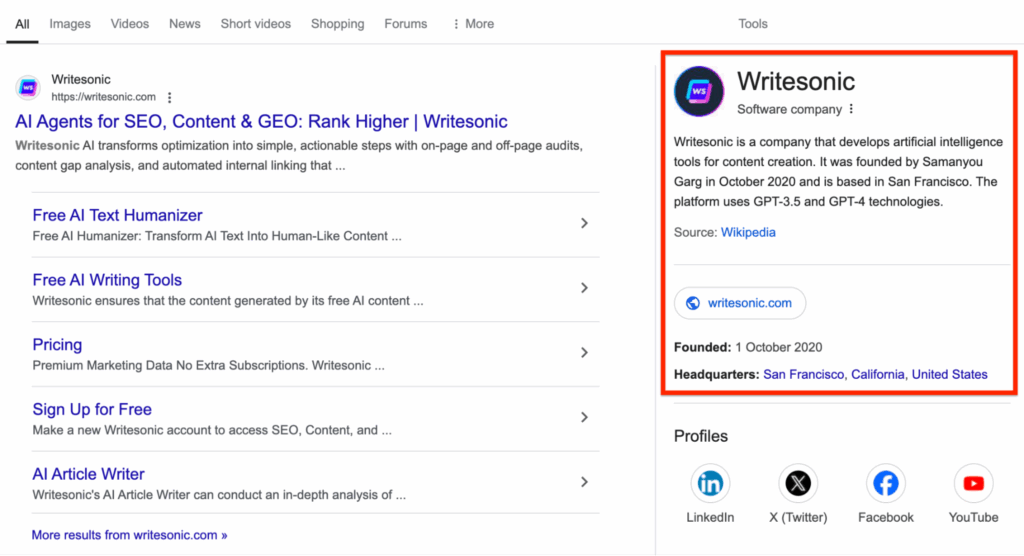Open the AI Article Writer link

point(88,474)
